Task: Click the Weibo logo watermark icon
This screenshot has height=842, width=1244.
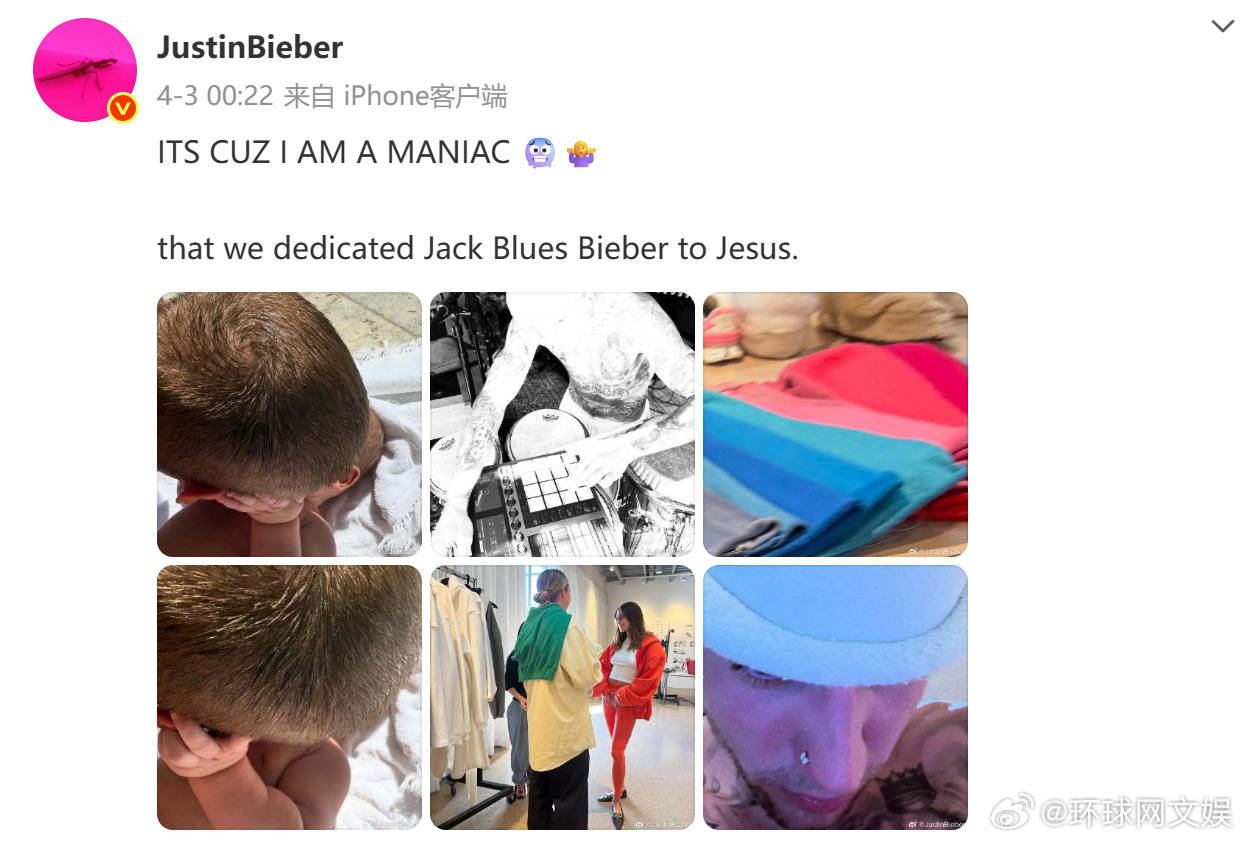Action: (x=1012, y=812)
